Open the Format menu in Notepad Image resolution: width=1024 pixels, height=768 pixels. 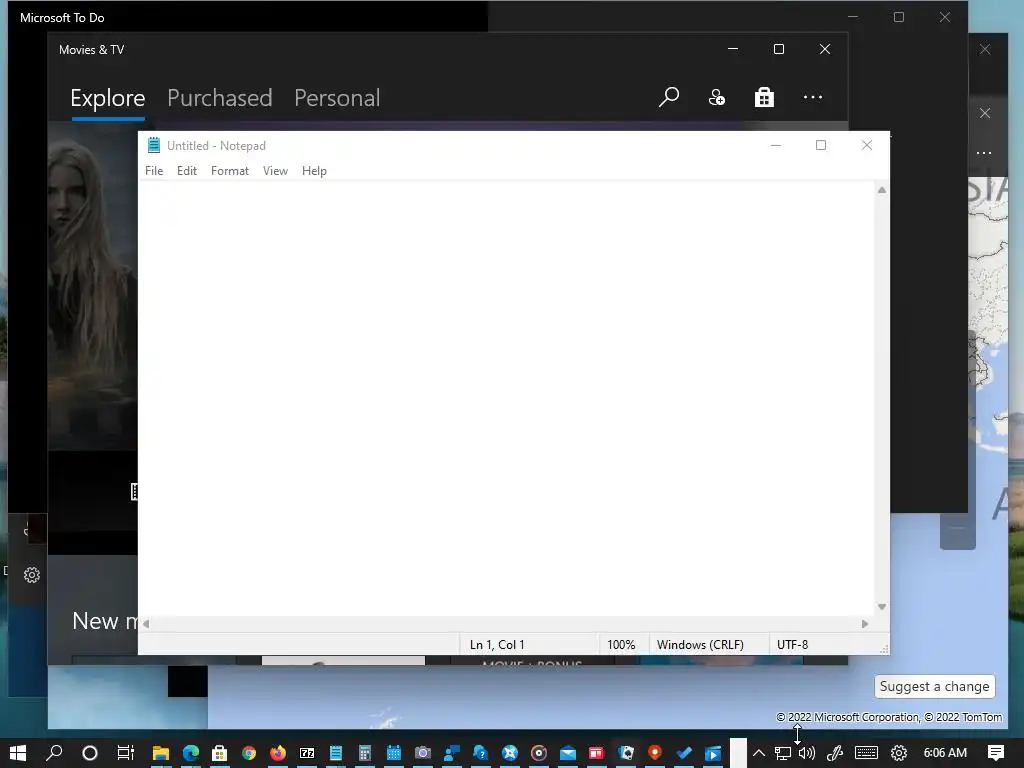pos(230,170)
